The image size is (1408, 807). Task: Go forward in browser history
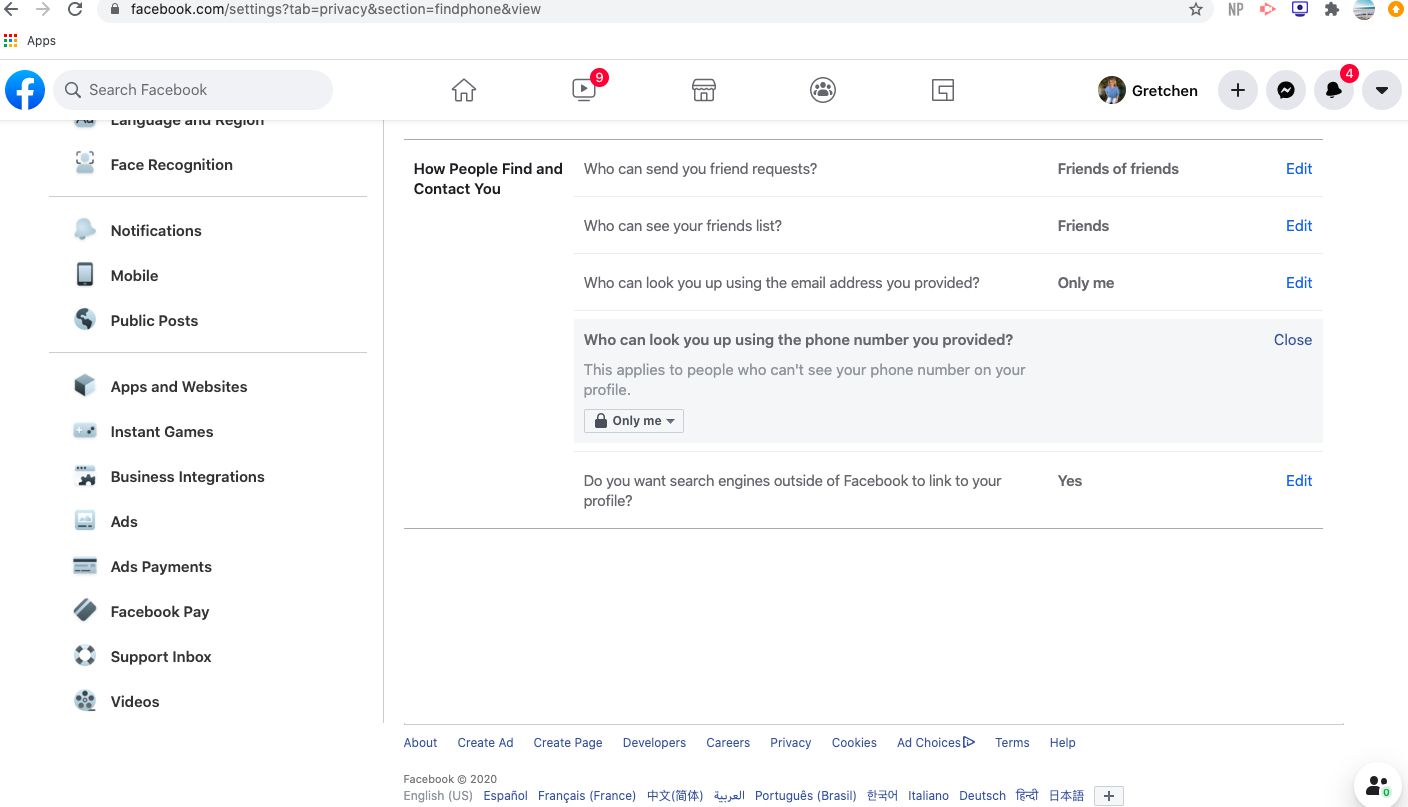click(x=43, y=9)
